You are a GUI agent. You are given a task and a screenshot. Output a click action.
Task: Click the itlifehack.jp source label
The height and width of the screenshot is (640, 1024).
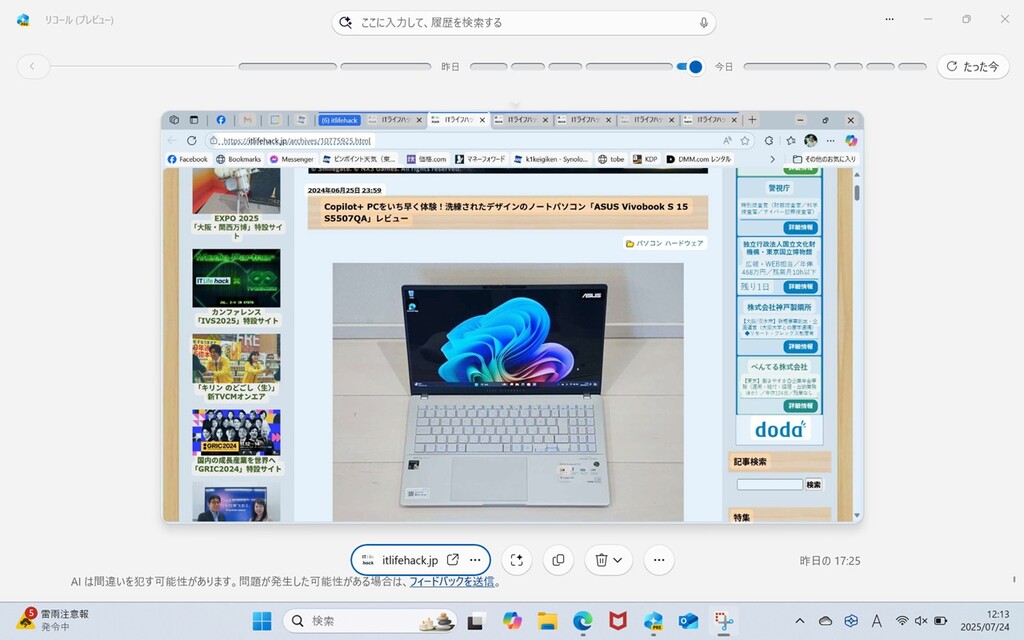409,560
